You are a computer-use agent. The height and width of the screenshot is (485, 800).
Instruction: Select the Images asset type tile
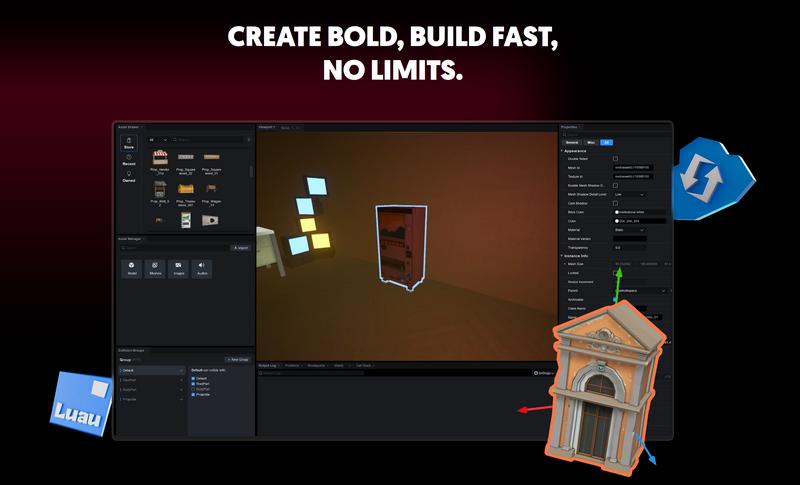pyautogui.click(x=179, y=268)
